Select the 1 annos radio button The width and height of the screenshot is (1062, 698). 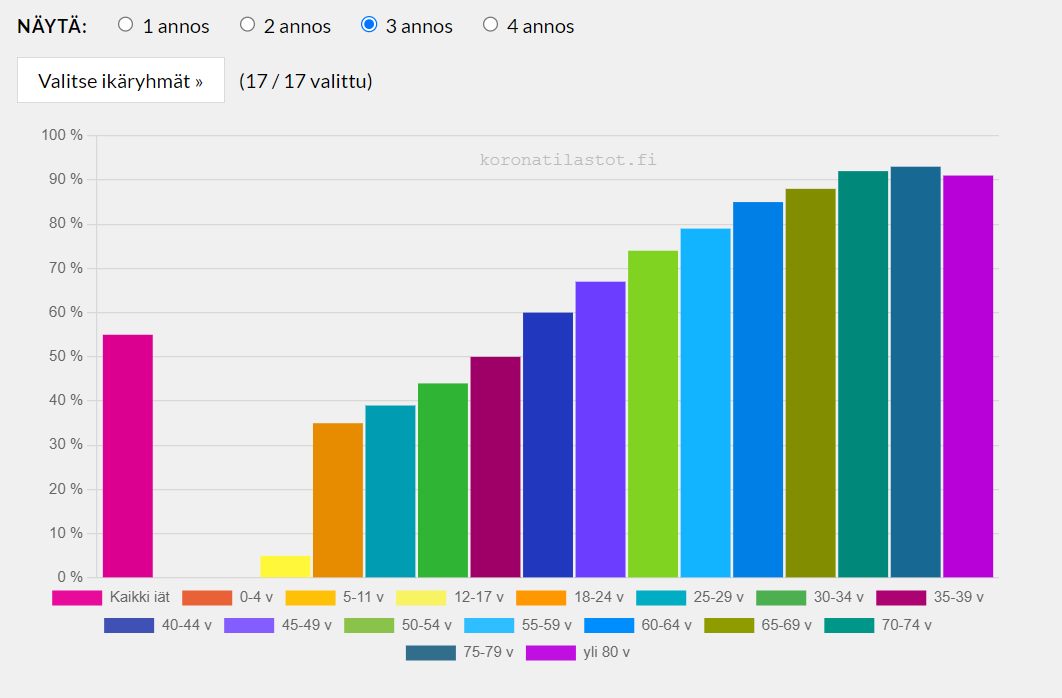[x=125, y=25]
